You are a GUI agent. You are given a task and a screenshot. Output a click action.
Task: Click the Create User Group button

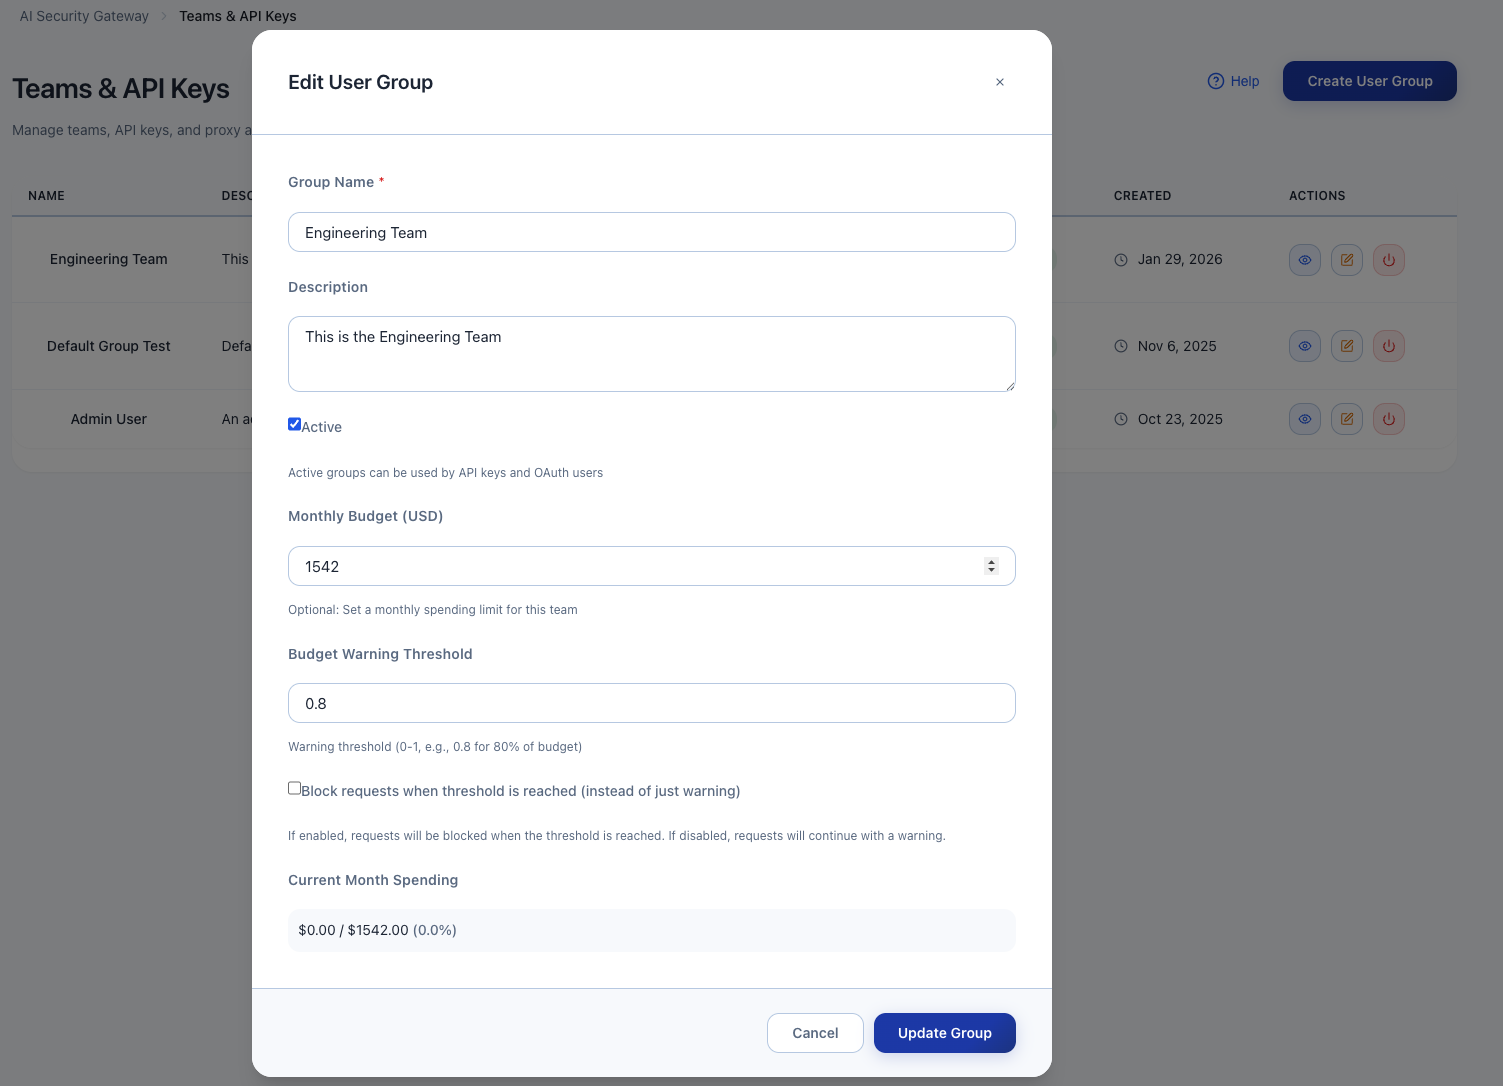pyautogui.click(x=1369, y=81)
